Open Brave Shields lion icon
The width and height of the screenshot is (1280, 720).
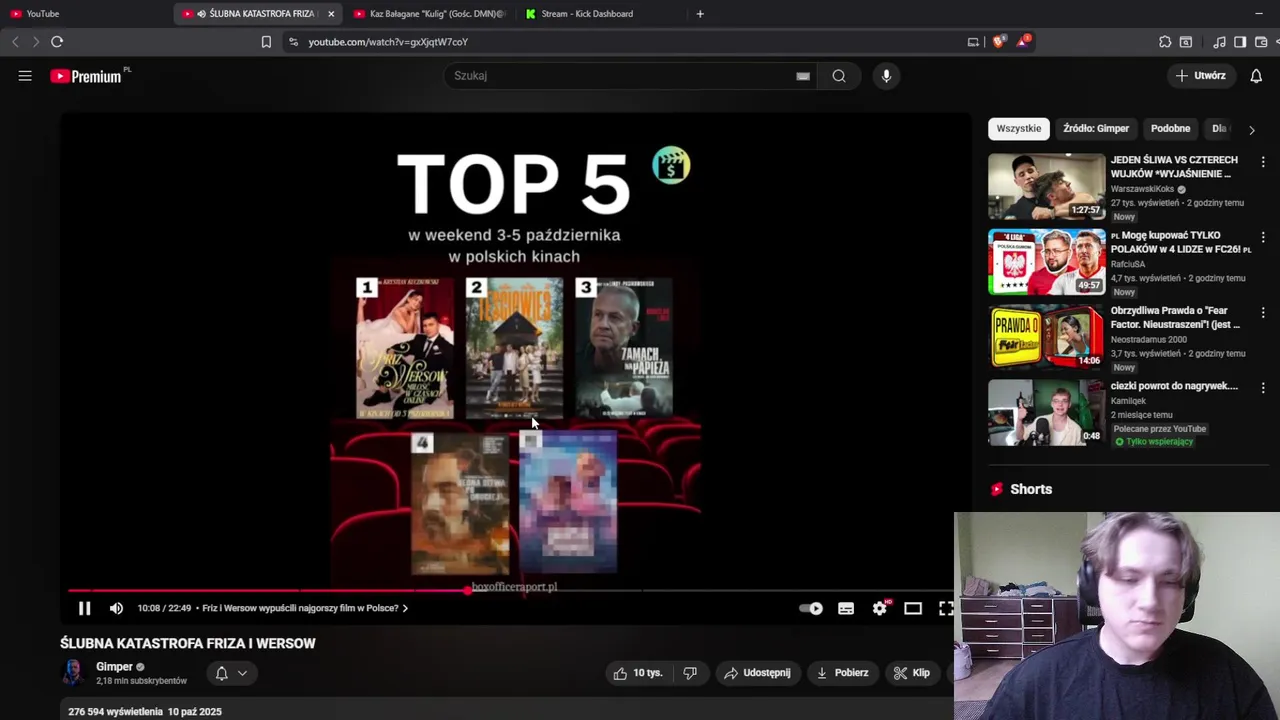(999, 42)
